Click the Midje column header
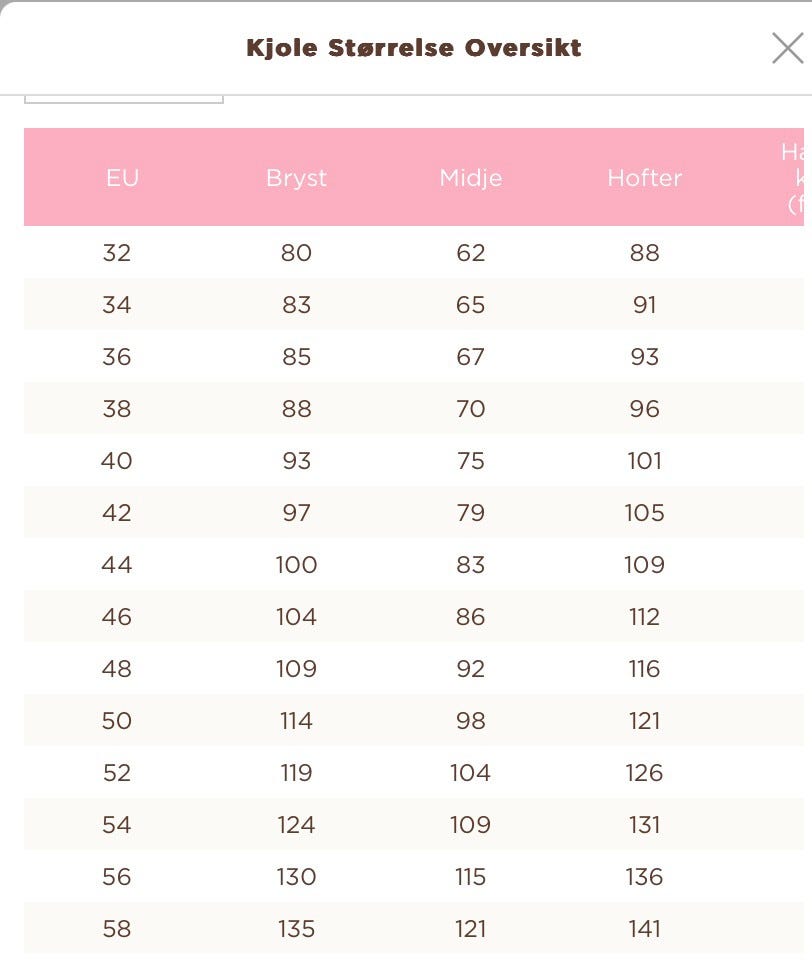This screenshot has width=812, height=980. coord(471,178)
